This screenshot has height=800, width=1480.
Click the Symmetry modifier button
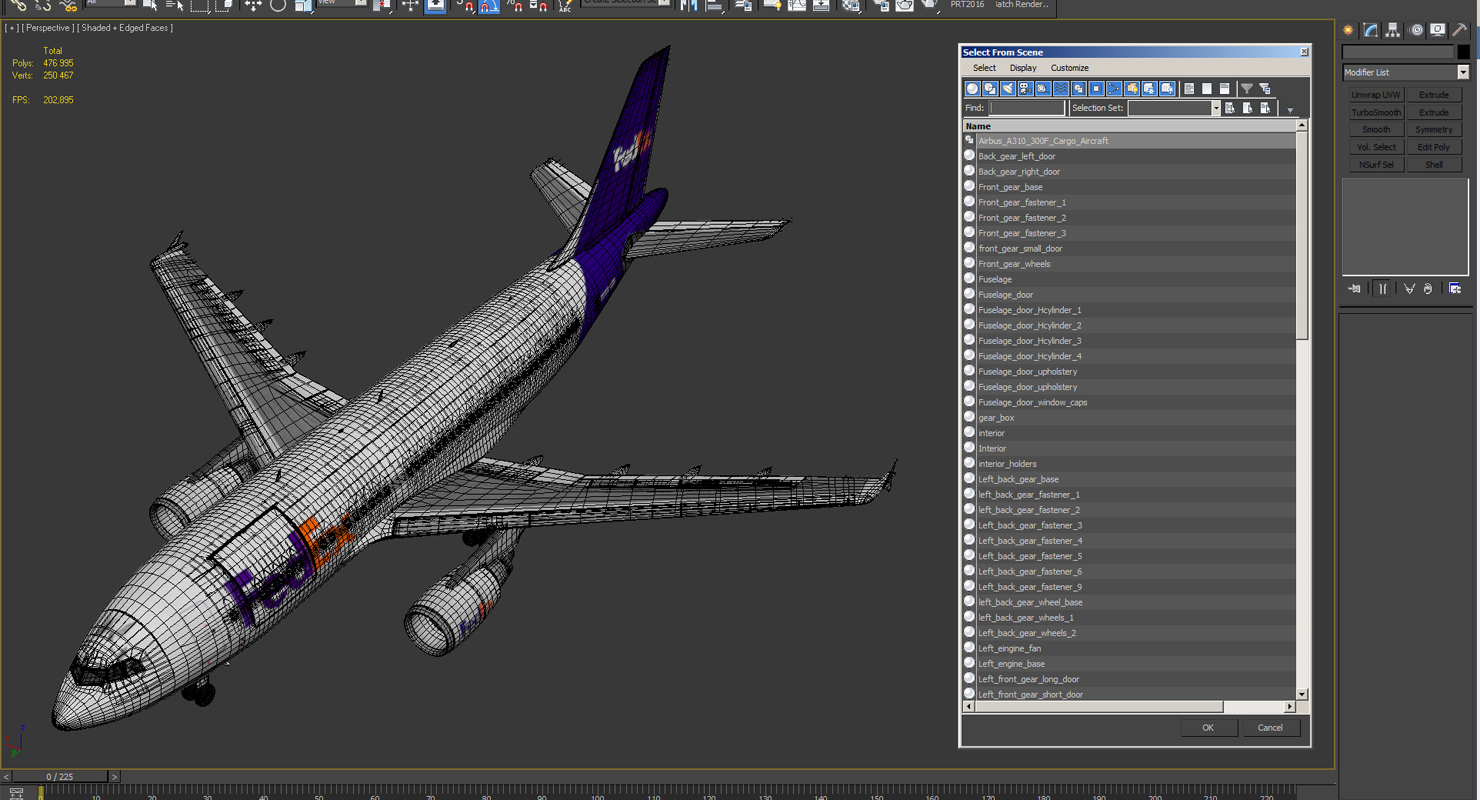coord(1434,130)
